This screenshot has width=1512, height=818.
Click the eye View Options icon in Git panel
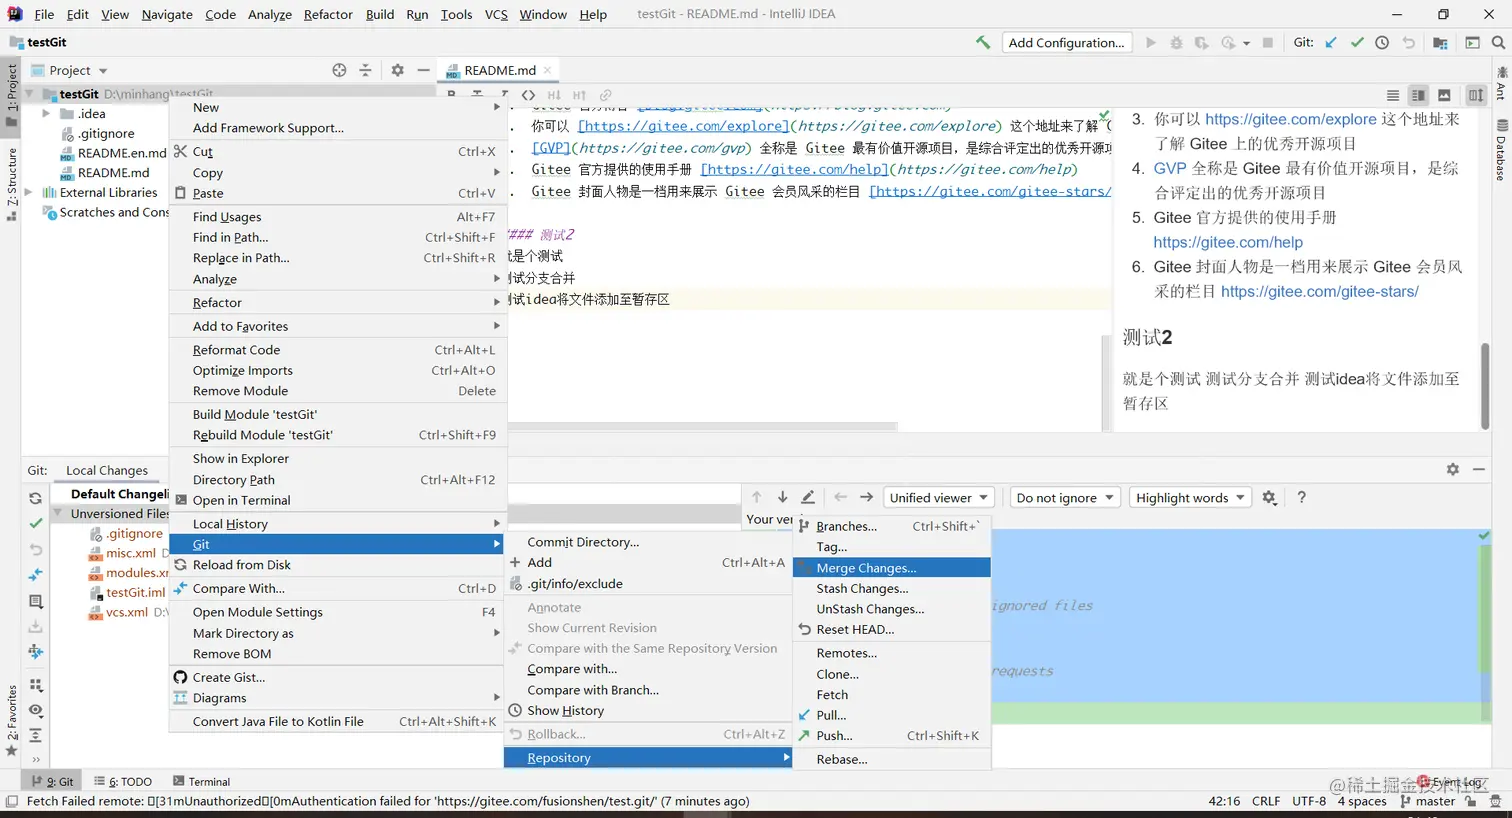35,710
